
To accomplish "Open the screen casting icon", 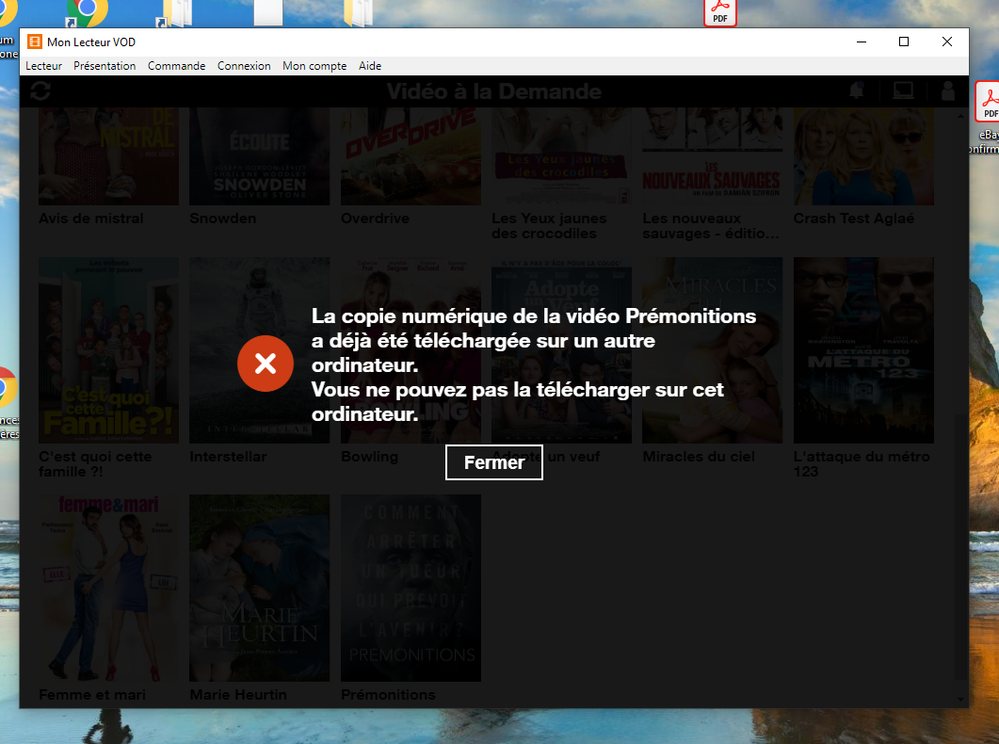I will pos(903,90).
